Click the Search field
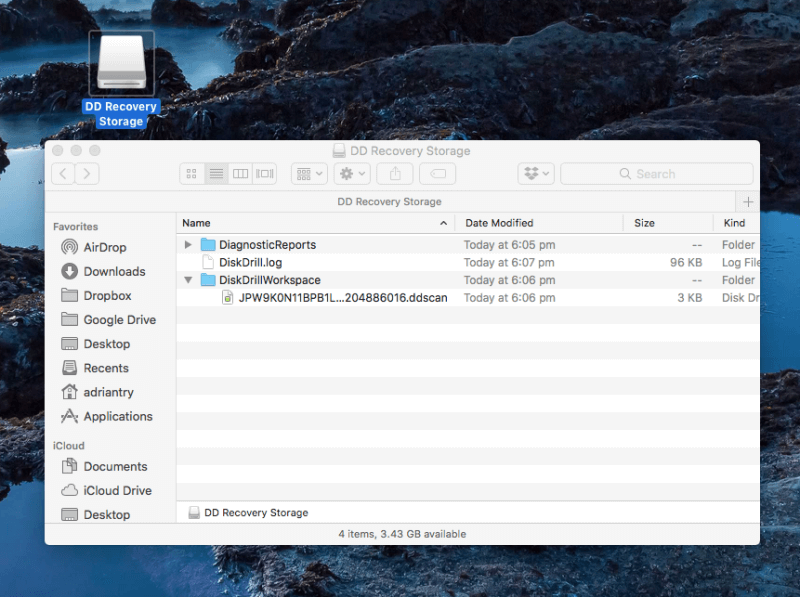800x597 pixels. click(x=656, y=174)
